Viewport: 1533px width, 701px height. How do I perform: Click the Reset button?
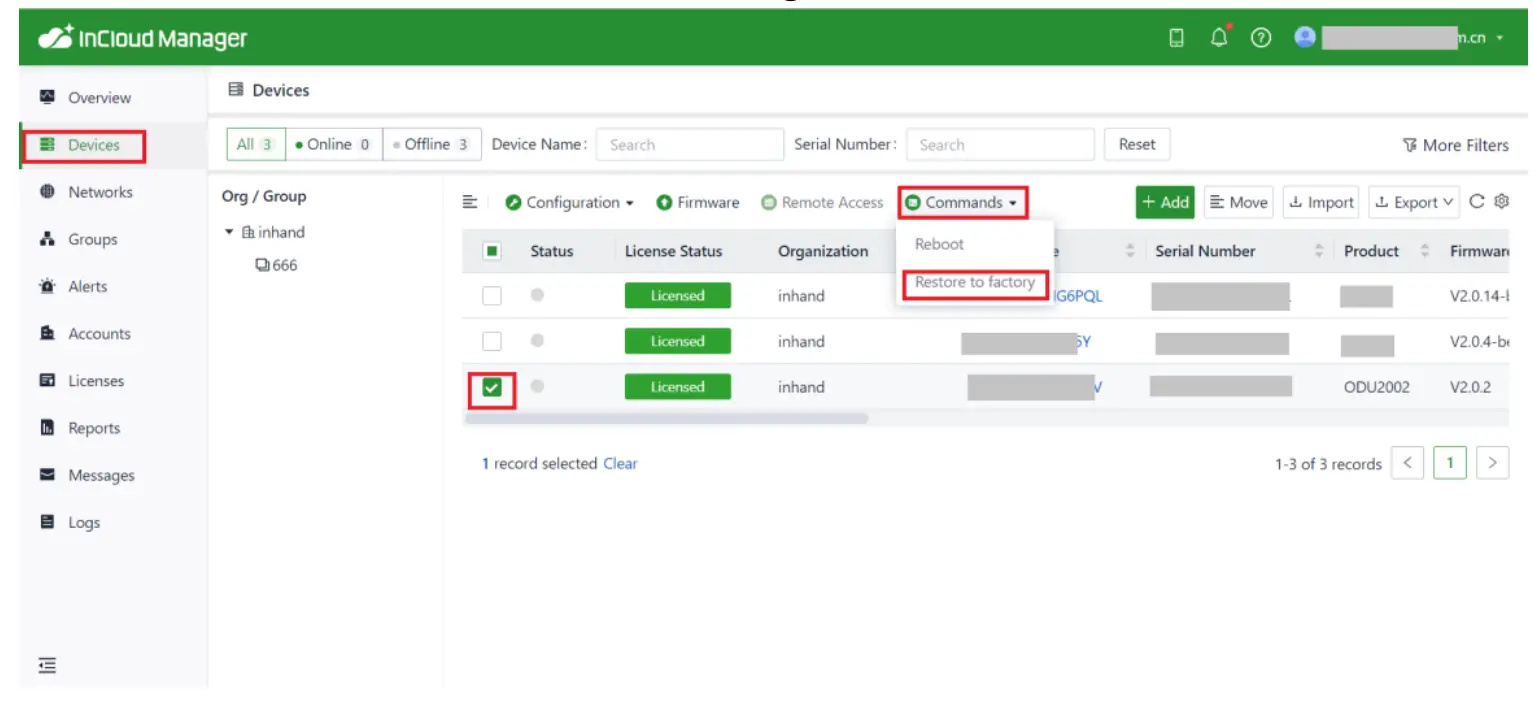coord(1137,144)
